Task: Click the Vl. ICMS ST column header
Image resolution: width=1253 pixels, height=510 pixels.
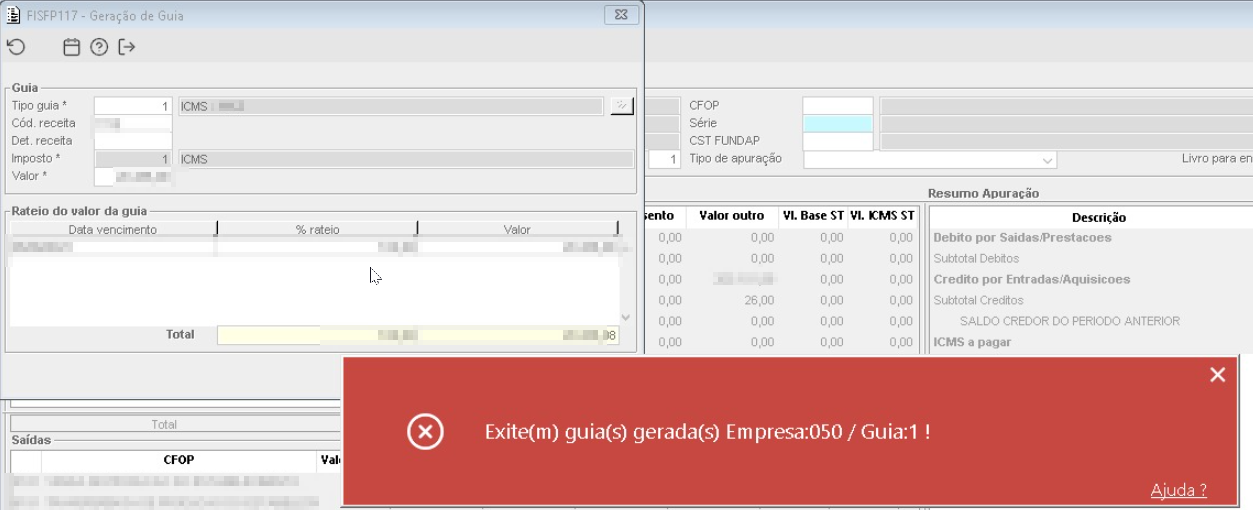Action: click(883, 216)
